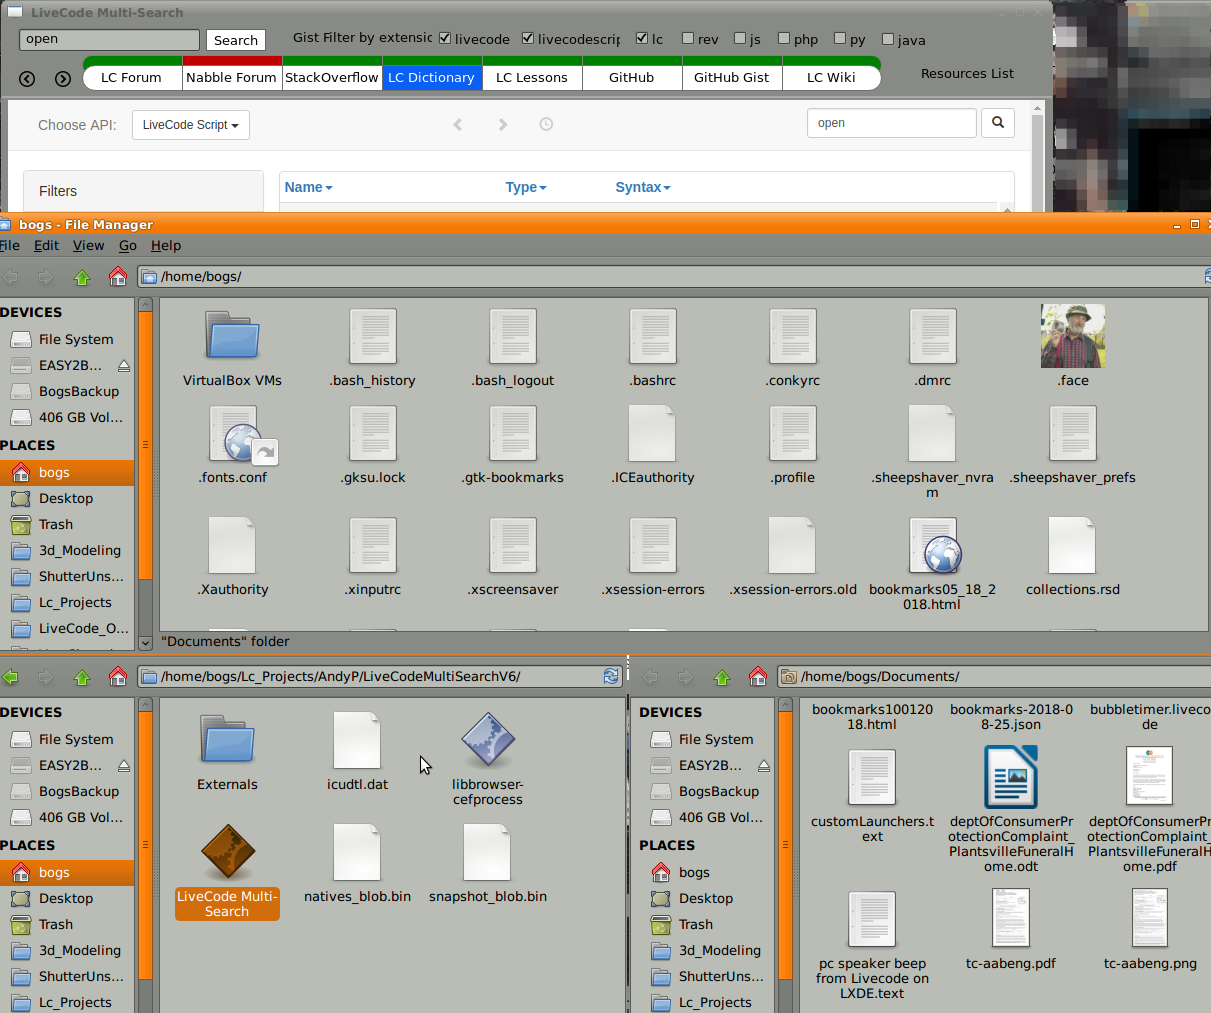This screenshot has width=1211, height=1013.
Task: Enable the java extension filter checkbox
Action: tap(888, 39)
